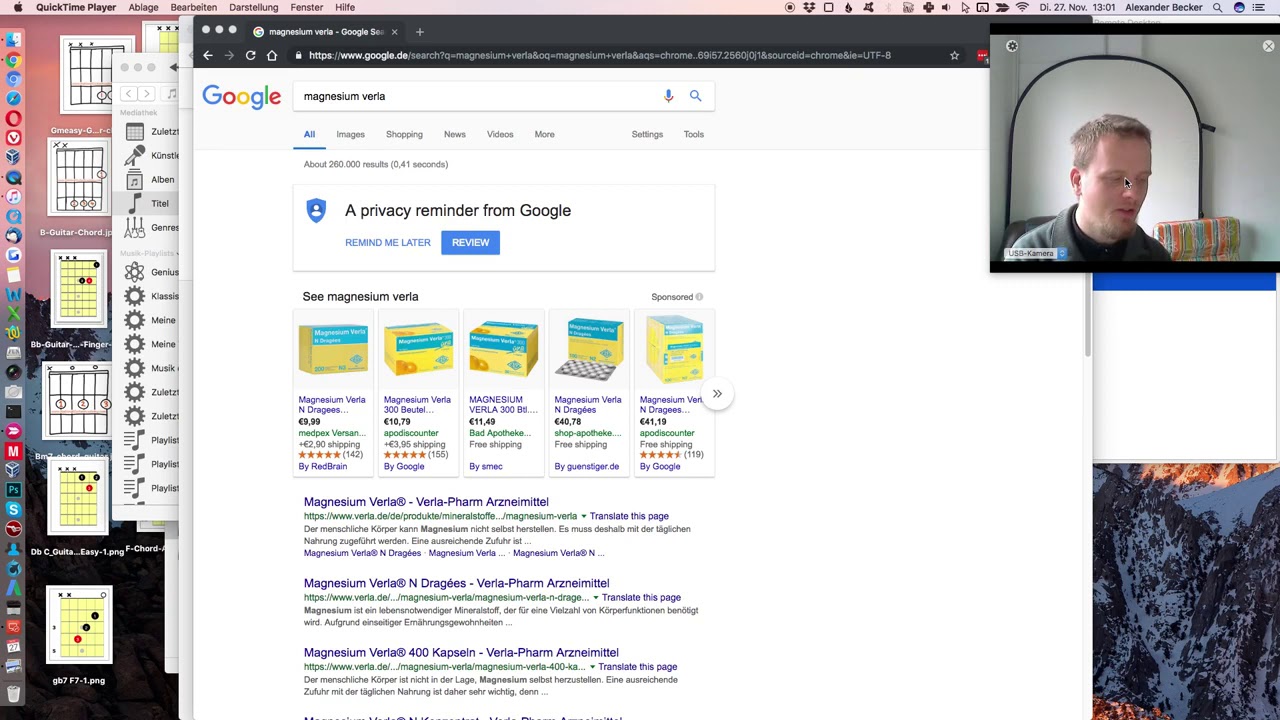Expand the Musik-Playlists section header in iTunes

point(147,253)
